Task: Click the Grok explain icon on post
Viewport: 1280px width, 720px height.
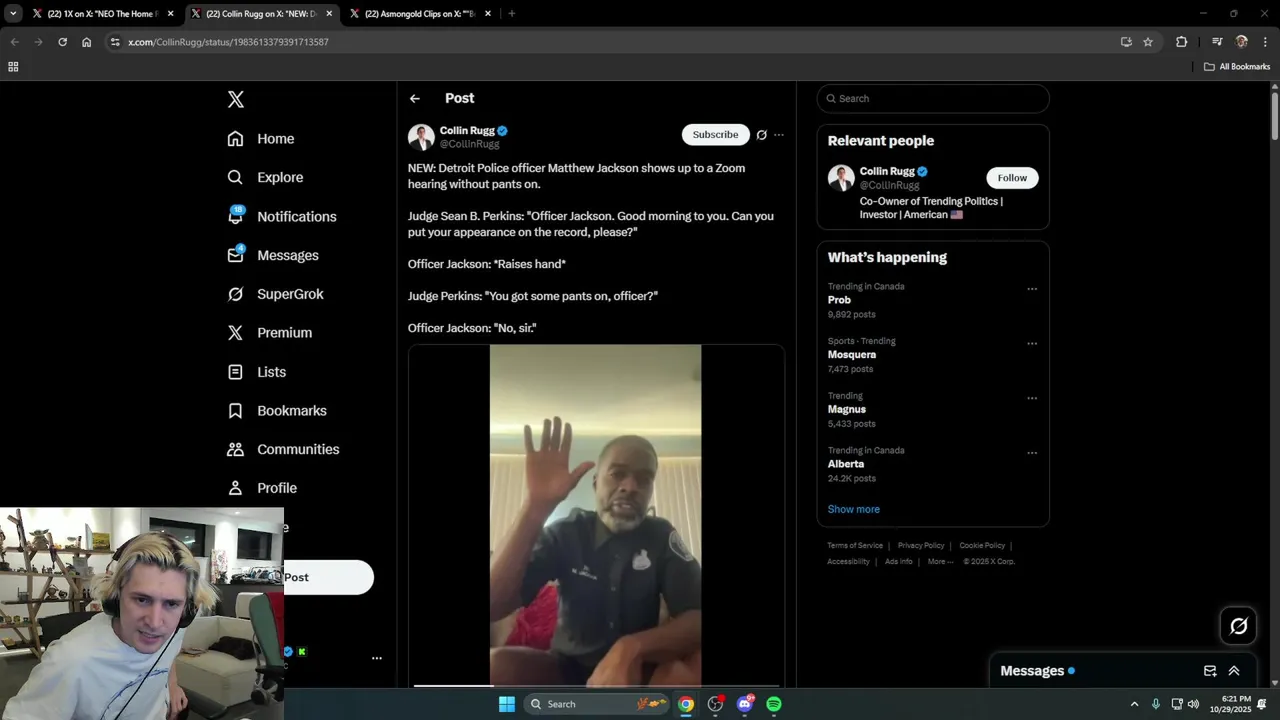Action: (761, 135)
